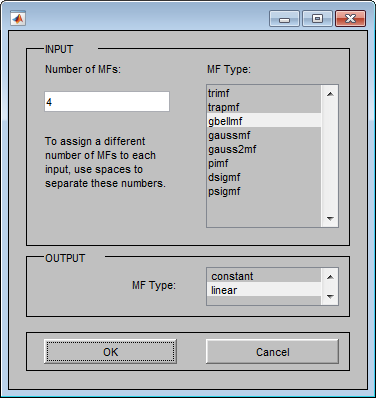Select dsigmf membership function type

(264, 177)
